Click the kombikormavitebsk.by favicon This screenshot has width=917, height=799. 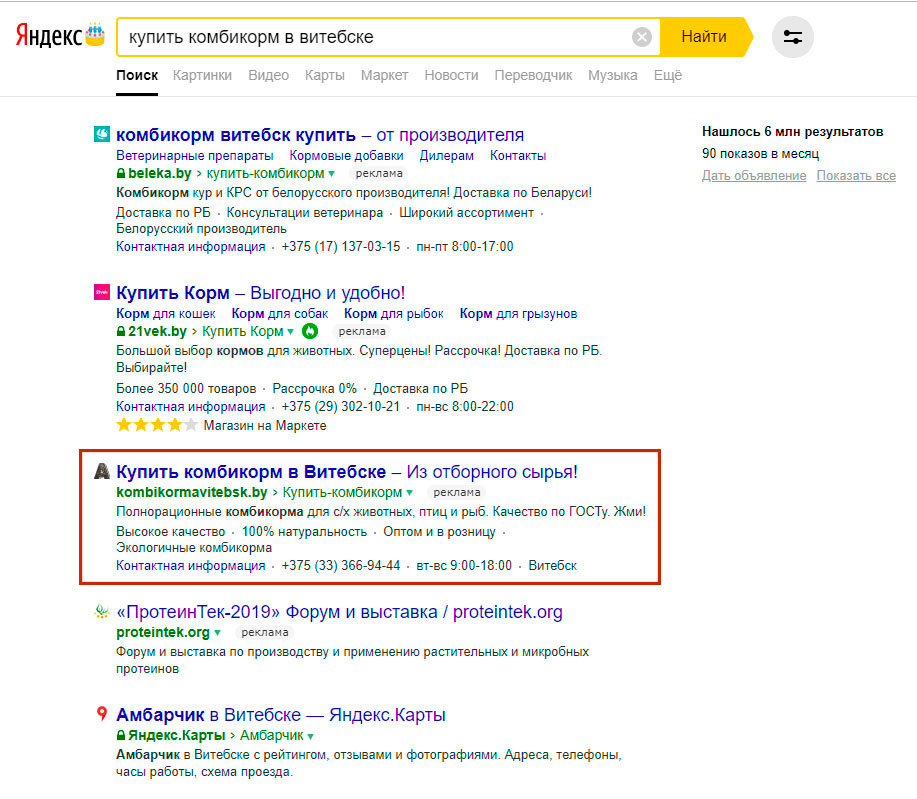[101, 471]
